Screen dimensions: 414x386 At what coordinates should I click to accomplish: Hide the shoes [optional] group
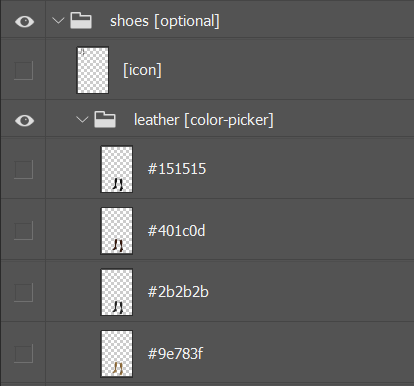(x=24, y=22)
